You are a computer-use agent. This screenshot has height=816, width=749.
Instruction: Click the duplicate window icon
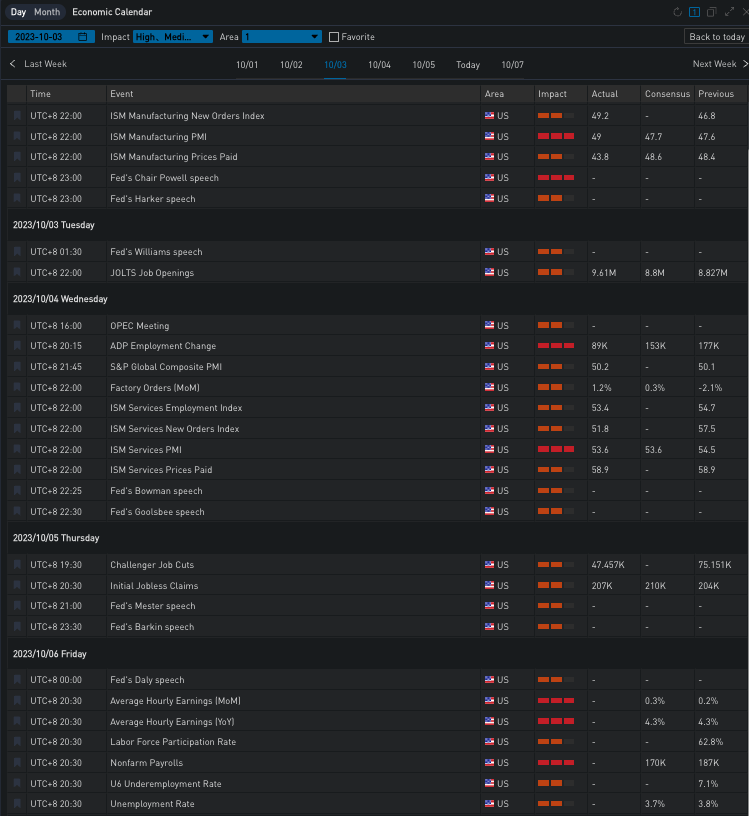(711, 12)
